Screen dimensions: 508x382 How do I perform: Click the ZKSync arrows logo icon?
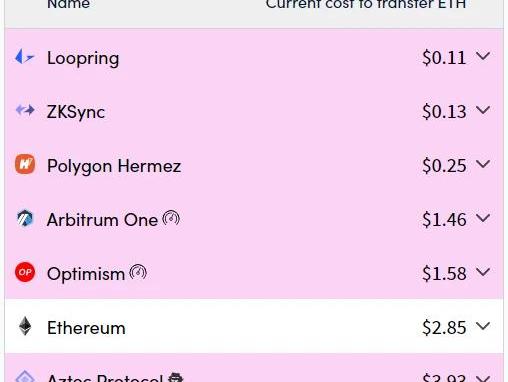(x=25, y=110)
